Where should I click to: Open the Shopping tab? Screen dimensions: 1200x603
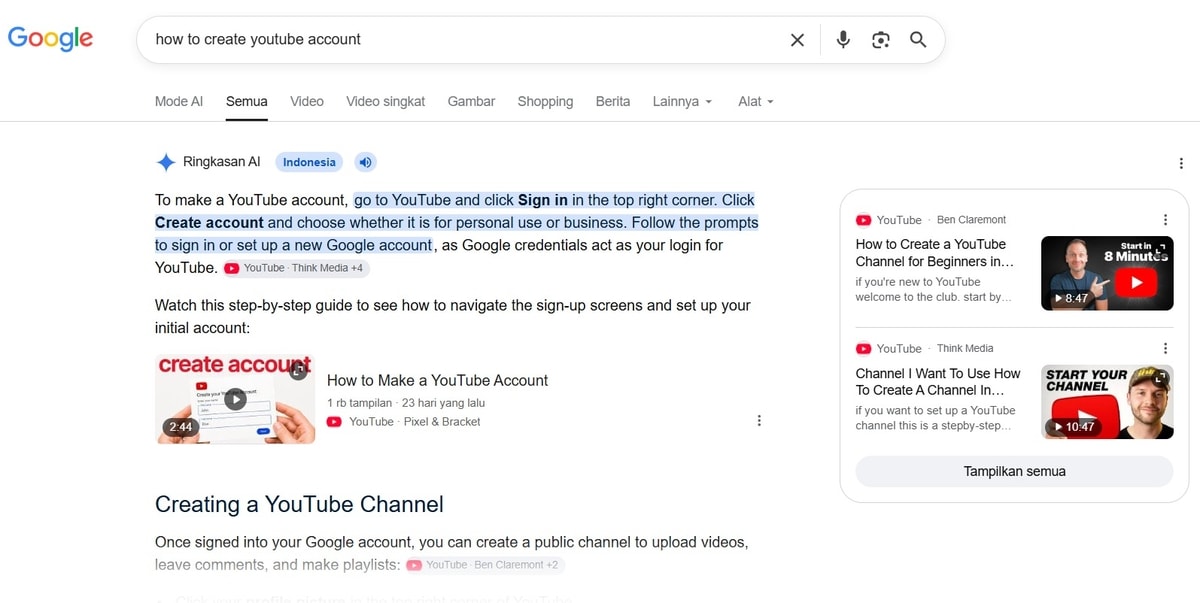click(x=545, y=101)
